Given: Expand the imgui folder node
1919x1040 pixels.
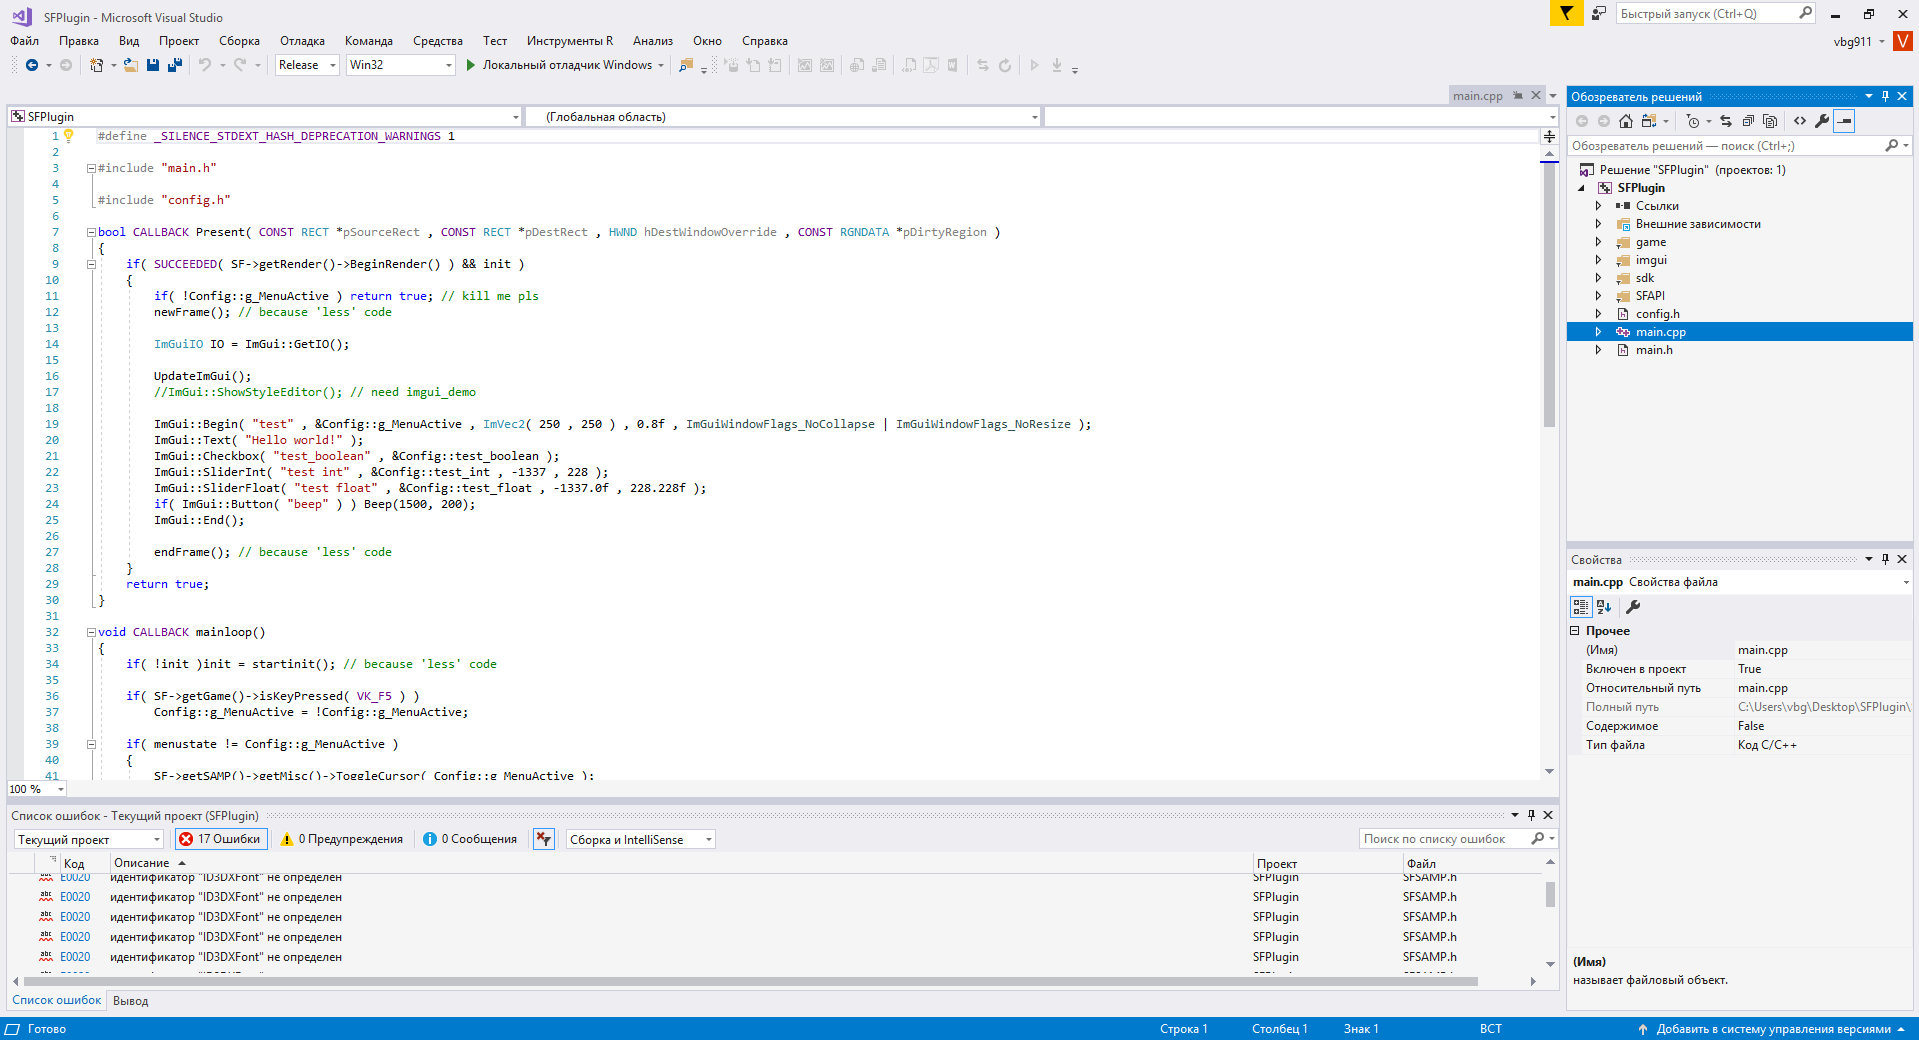Looking at the screenshot, I should (x=1598, y=260).
